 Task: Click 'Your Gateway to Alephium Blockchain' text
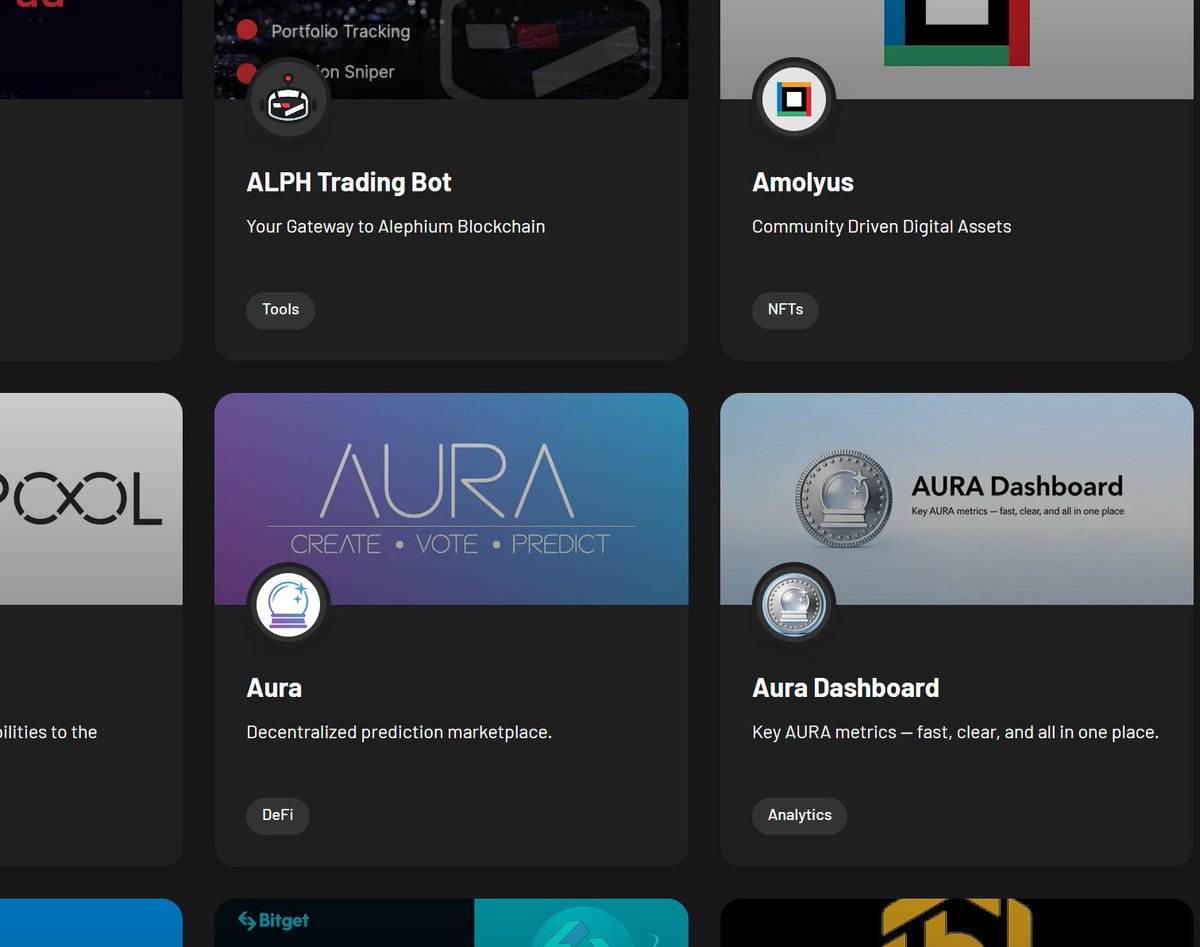pyautogui.click(x=396, y=227)
